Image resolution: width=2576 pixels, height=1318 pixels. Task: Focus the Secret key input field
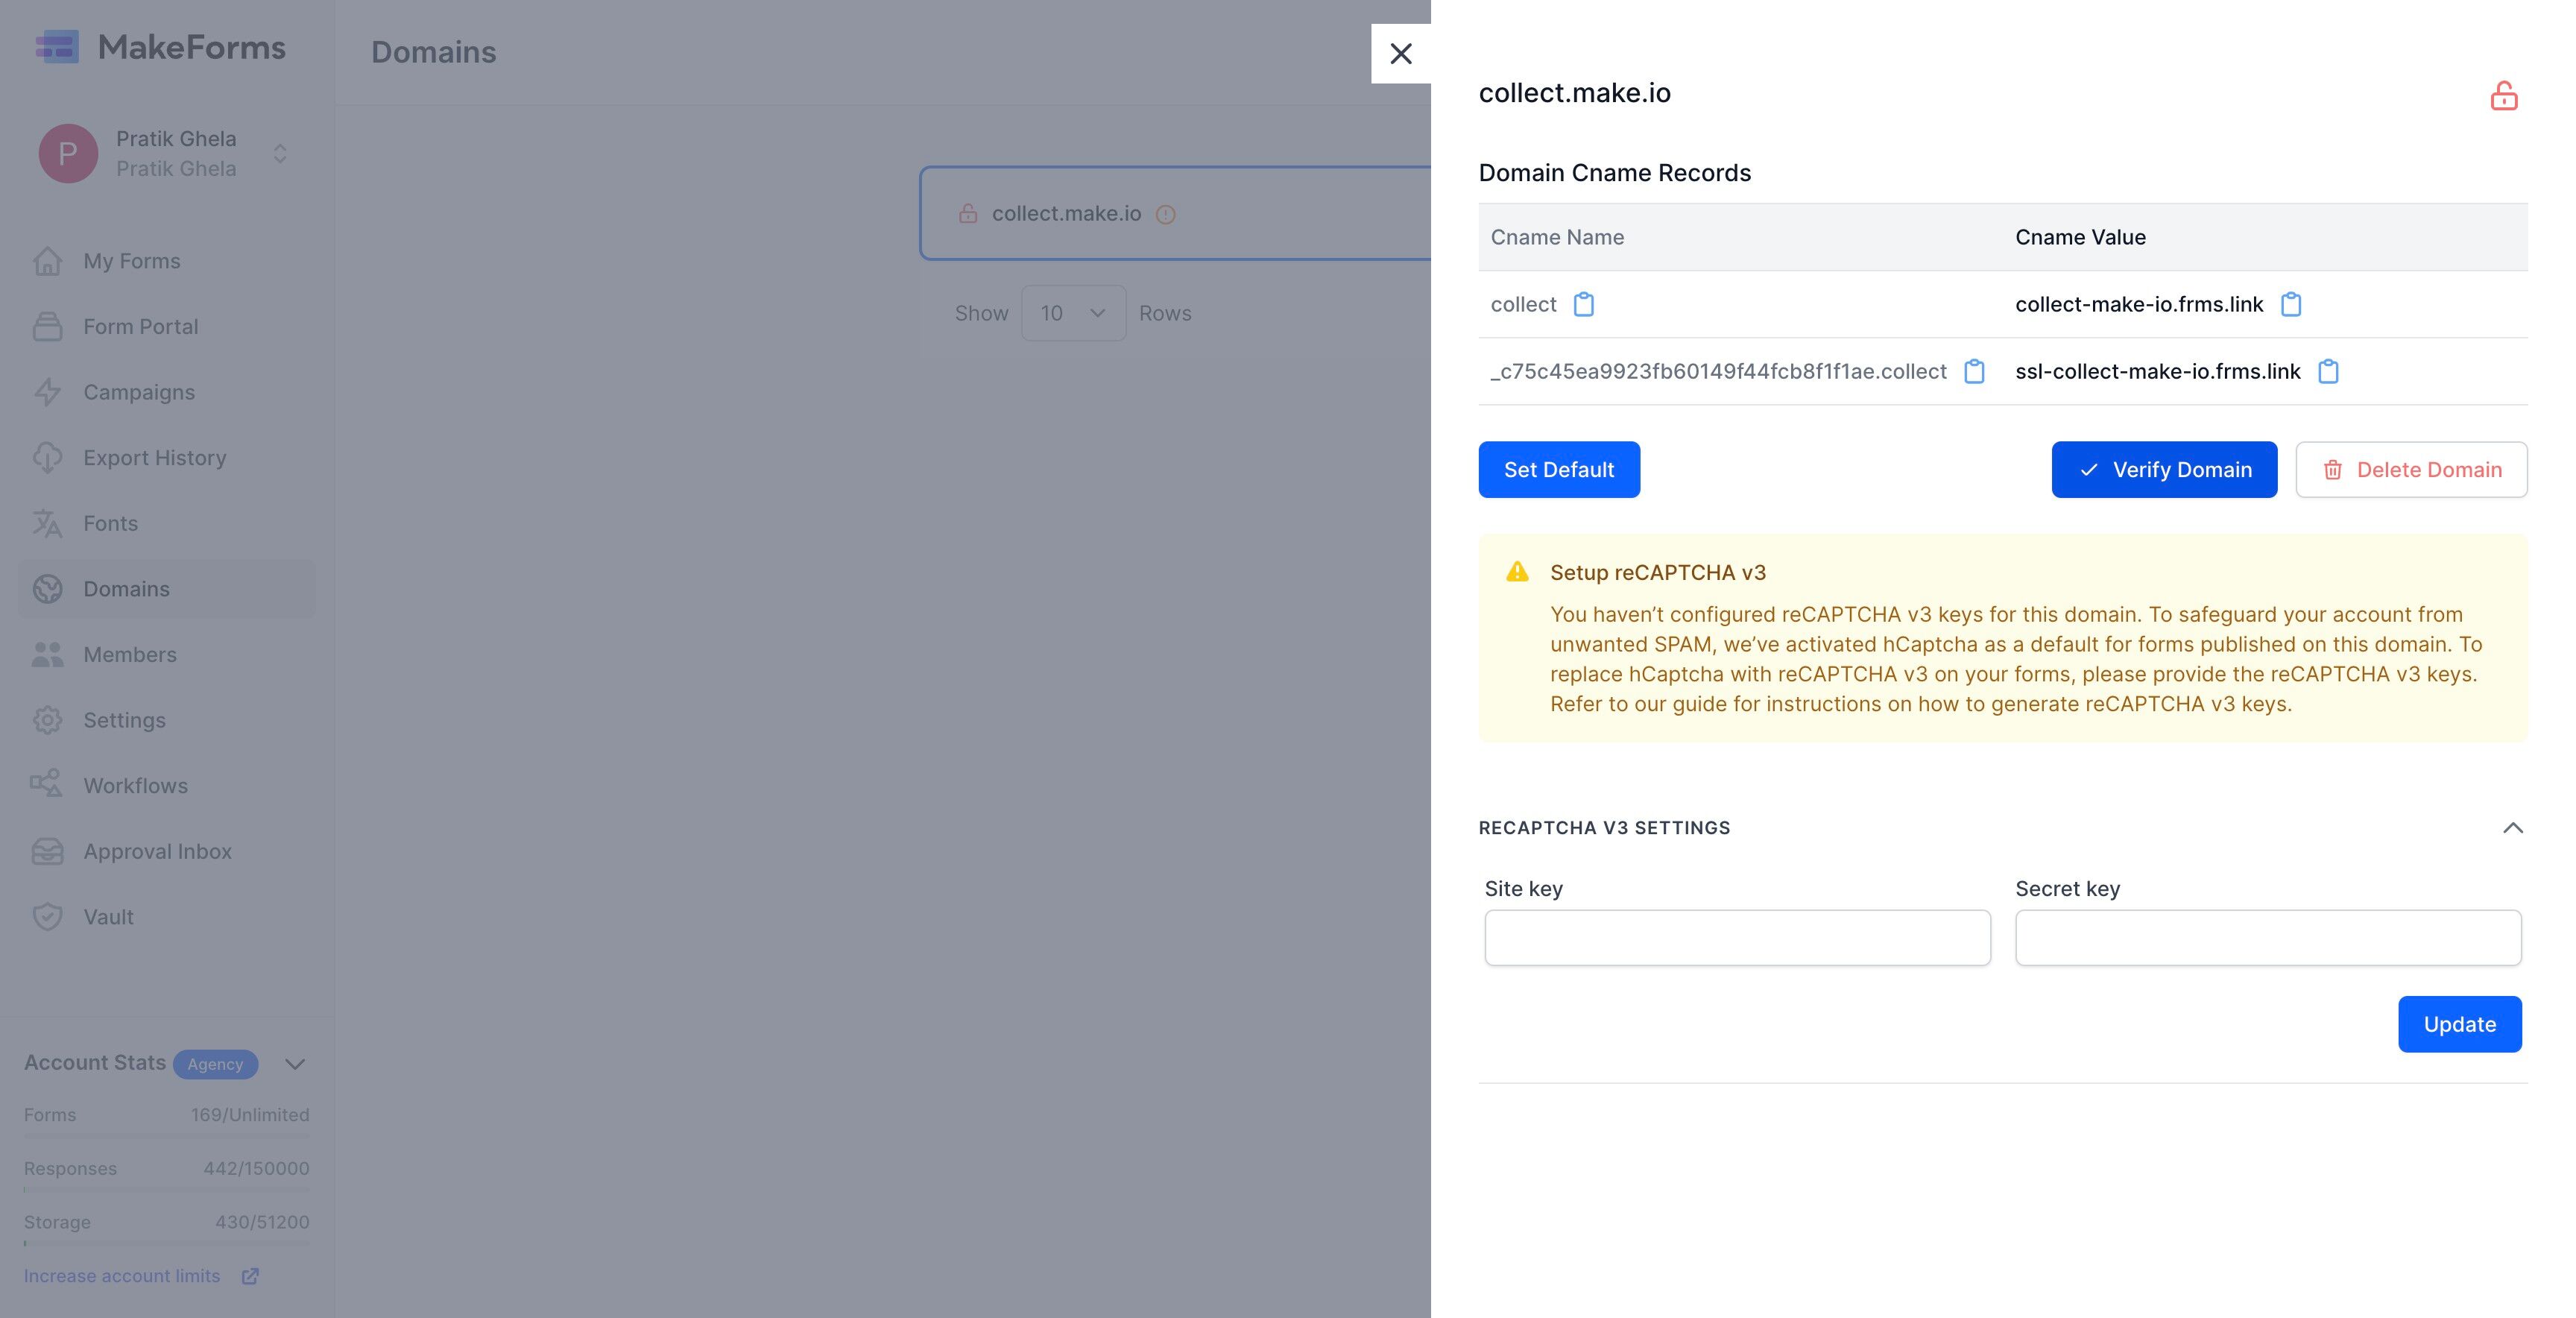coord(2268,937)
